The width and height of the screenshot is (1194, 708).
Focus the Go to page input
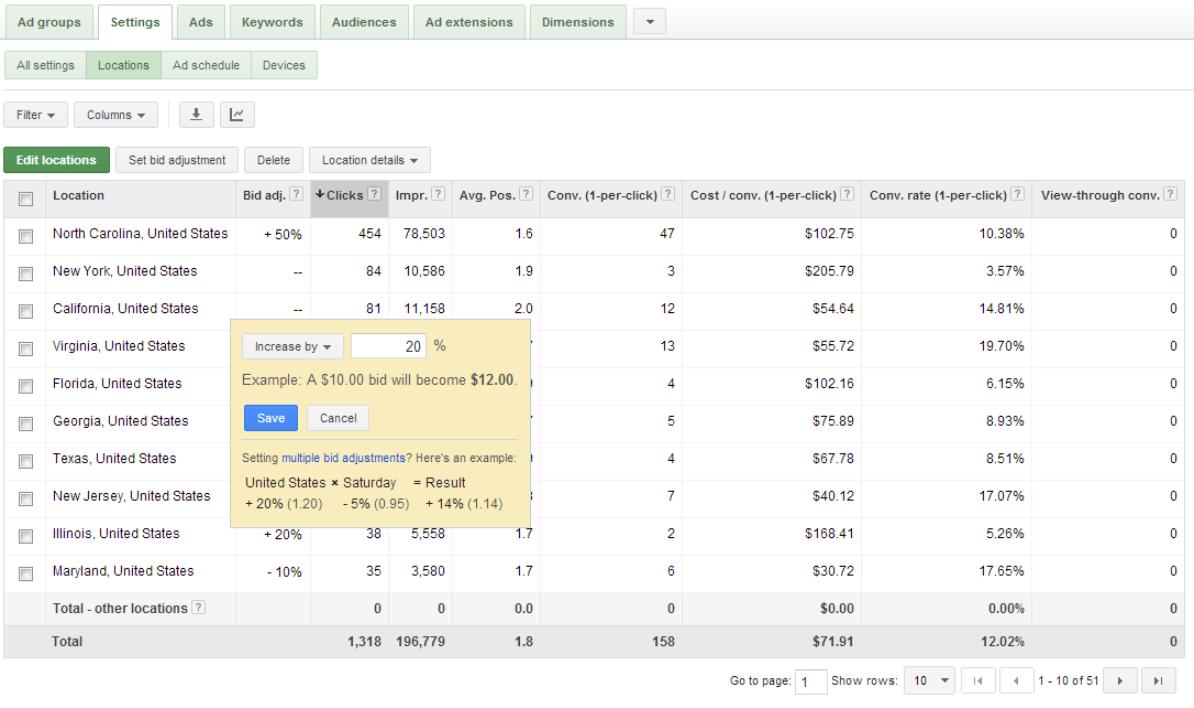point(811,681)
